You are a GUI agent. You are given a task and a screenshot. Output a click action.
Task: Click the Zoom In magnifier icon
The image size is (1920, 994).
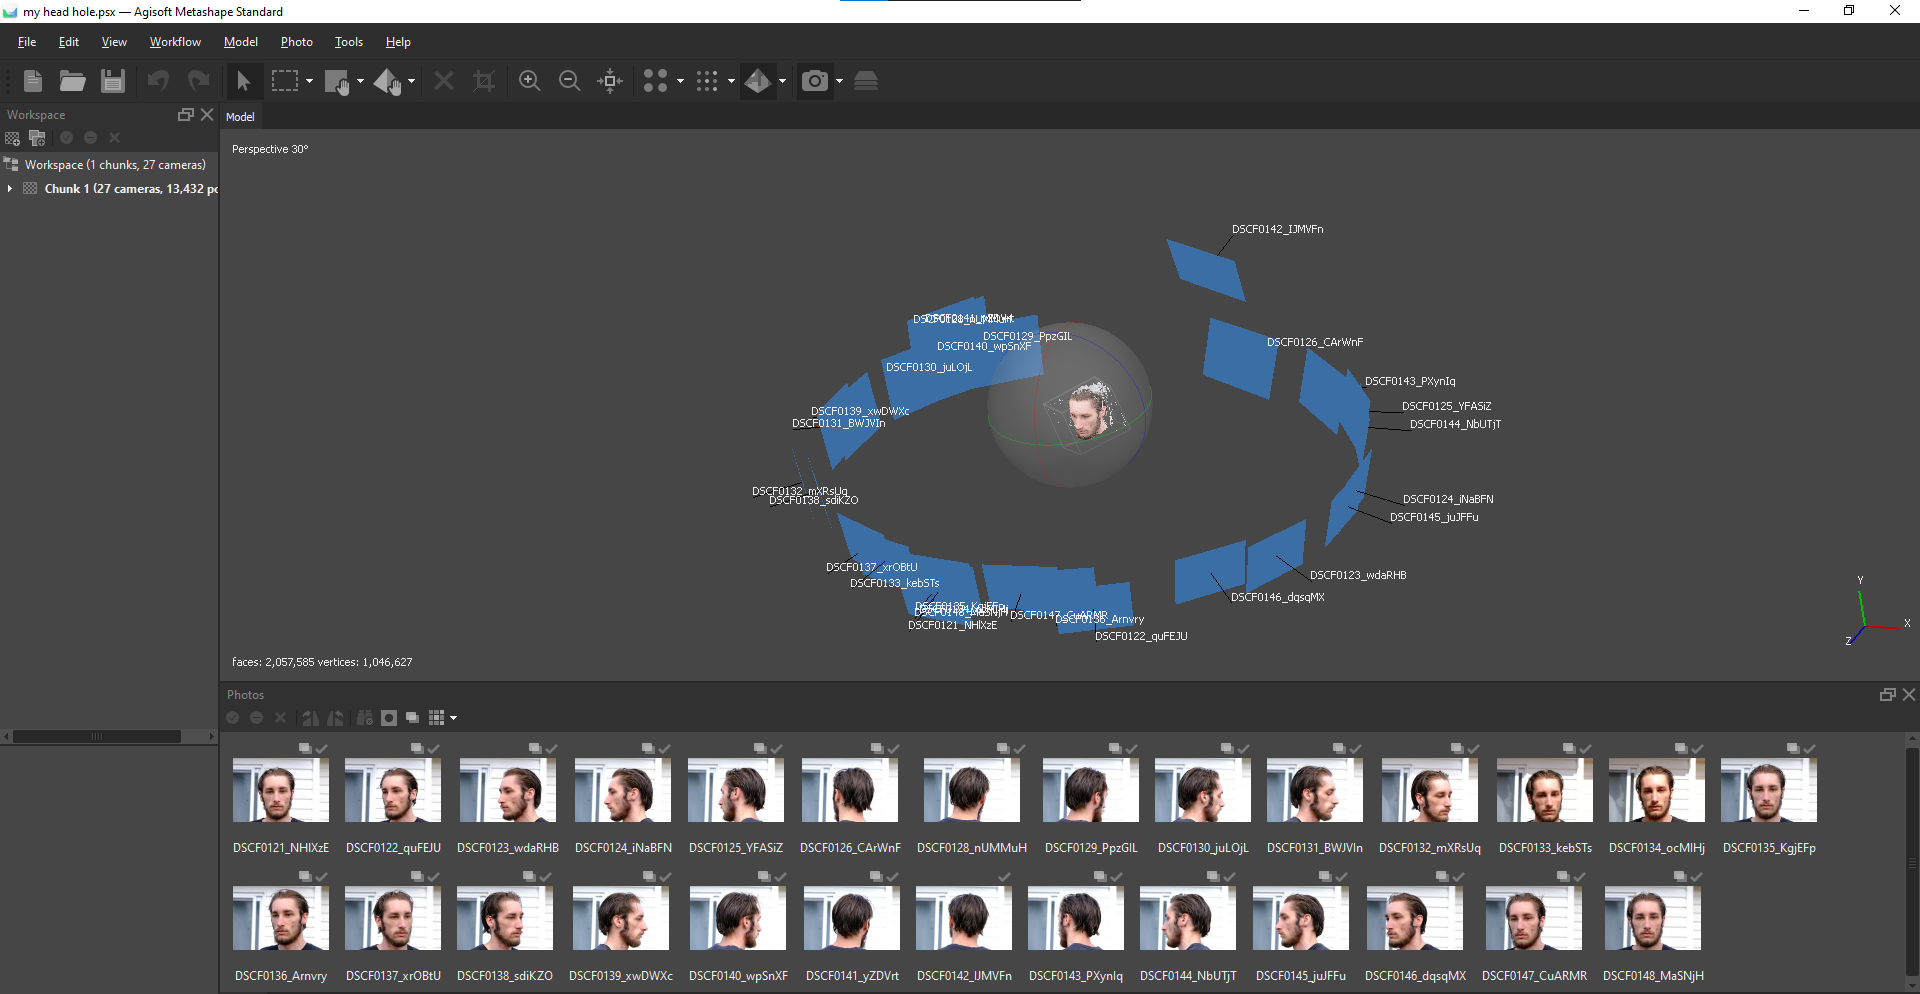530,81
